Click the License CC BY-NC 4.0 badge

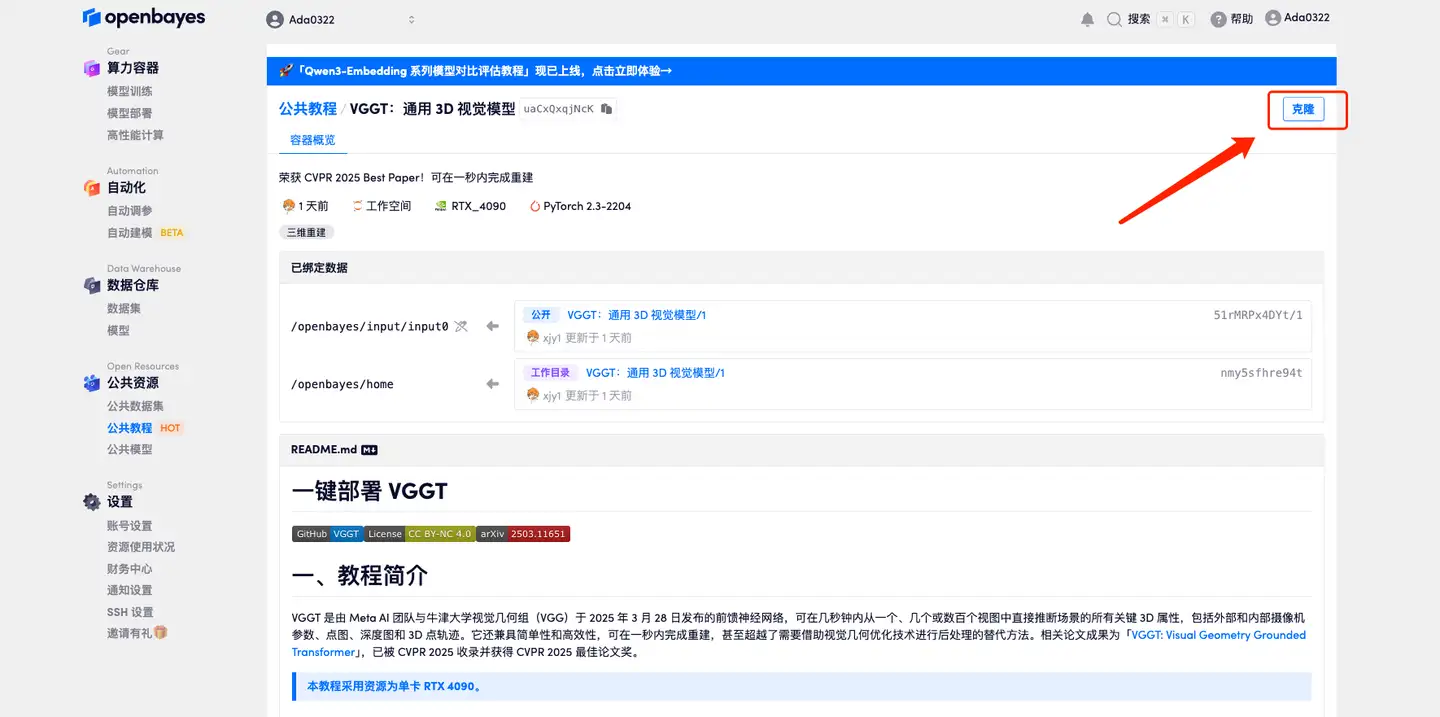[x=419, y=534]
